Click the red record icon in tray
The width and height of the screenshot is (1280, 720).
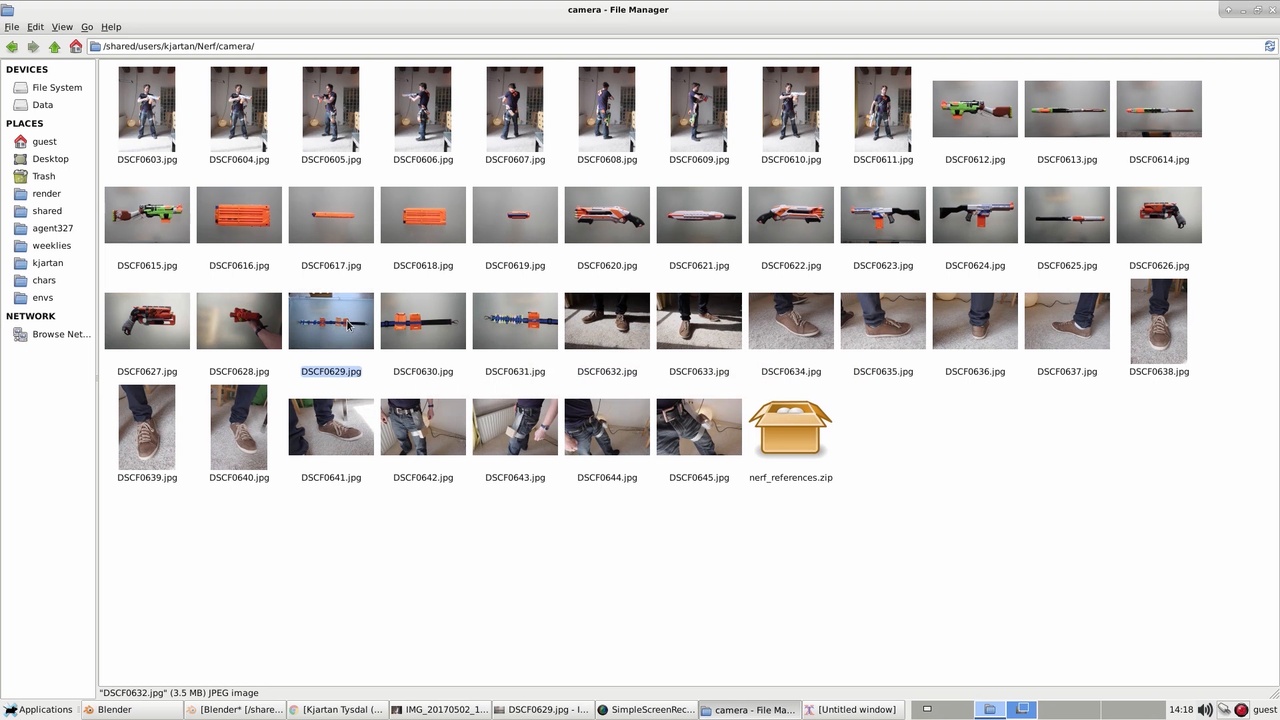(x=1241, y=710)
